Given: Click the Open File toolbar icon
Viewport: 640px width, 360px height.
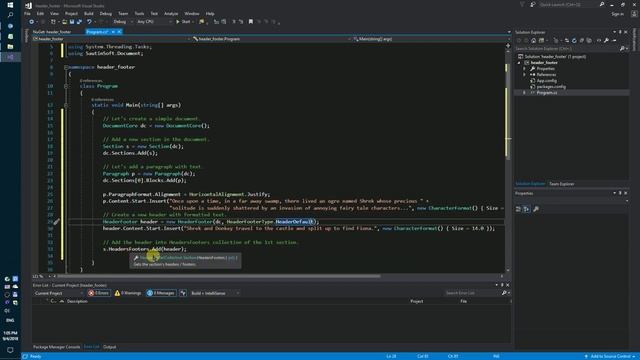Looking at the screenshot, I should [x=64, y=22].
